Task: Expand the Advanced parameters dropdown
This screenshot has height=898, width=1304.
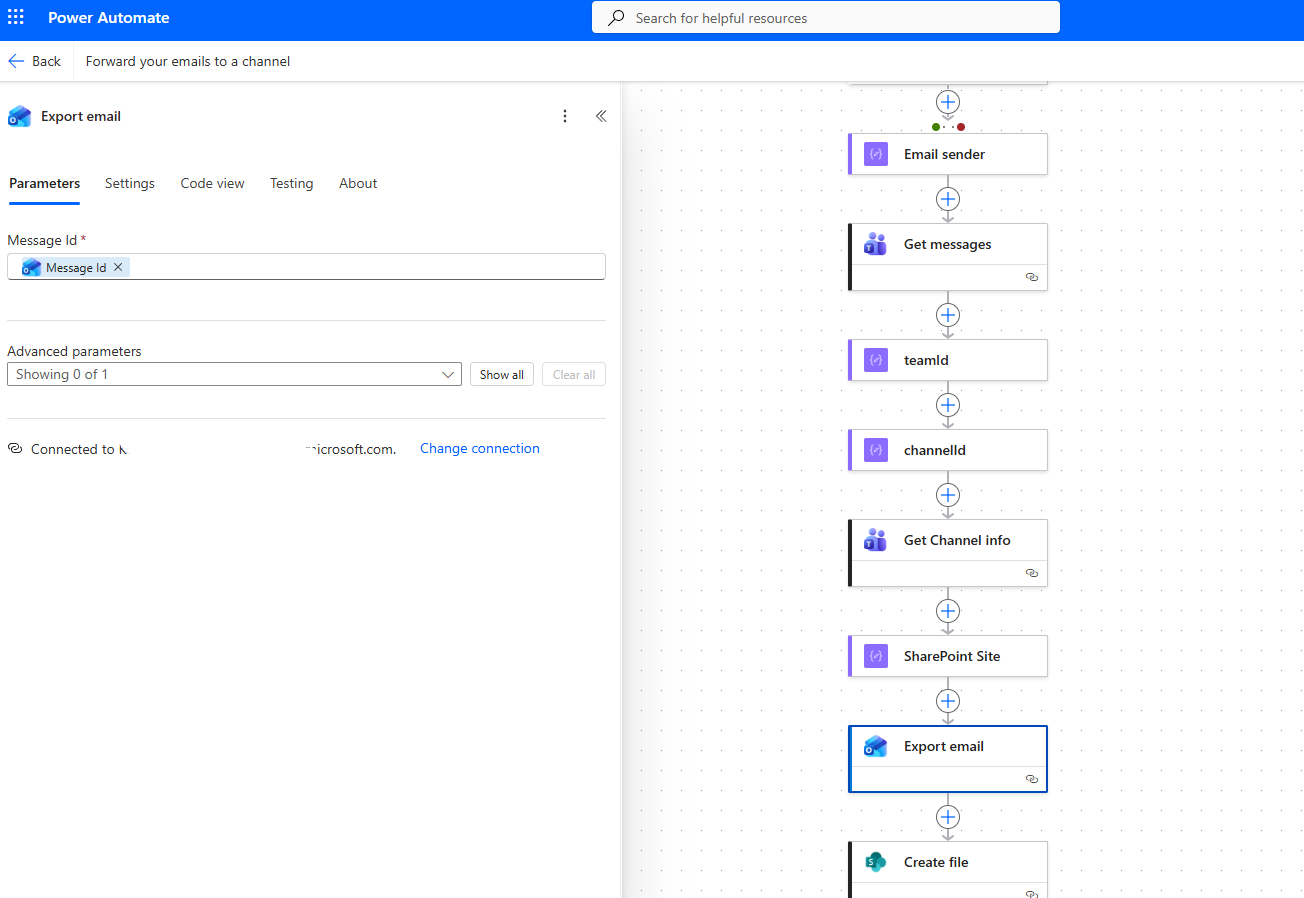Action: (x=448, y=374)
